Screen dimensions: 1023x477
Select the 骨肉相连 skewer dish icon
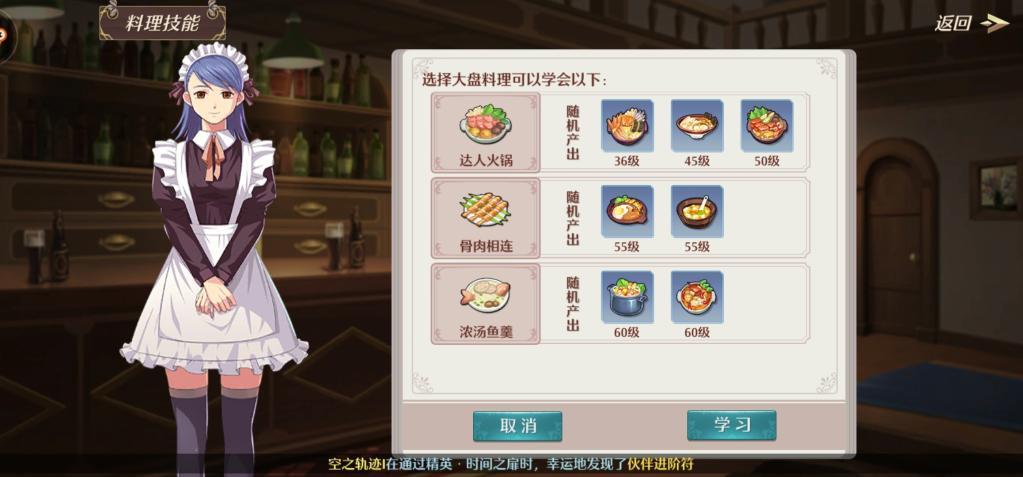coord(485,218)
